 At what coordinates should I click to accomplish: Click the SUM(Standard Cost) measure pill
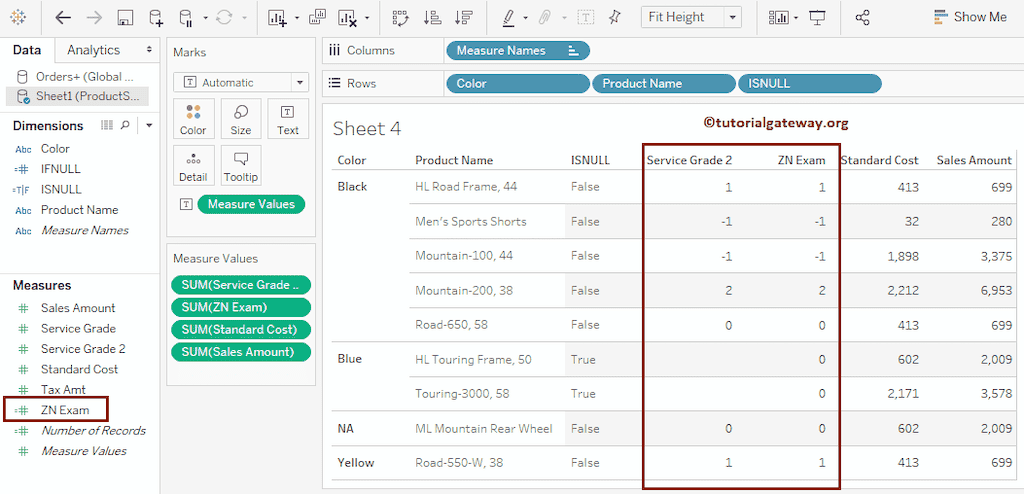(x=240, y=329)
